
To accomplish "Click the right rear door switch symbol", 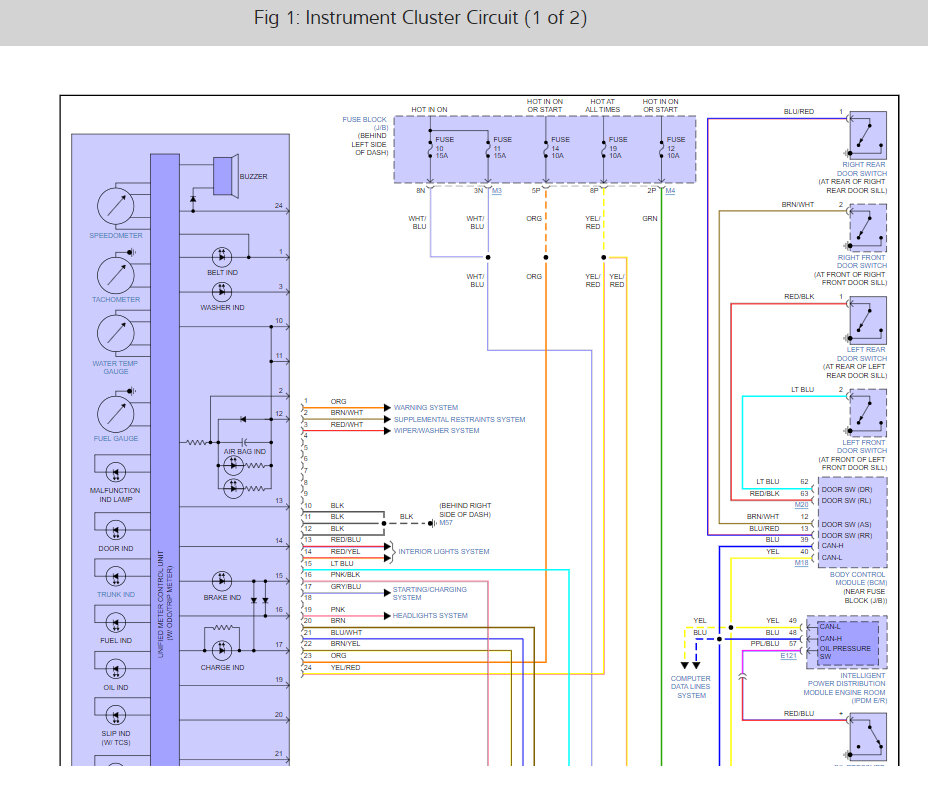I will [866, 135].
